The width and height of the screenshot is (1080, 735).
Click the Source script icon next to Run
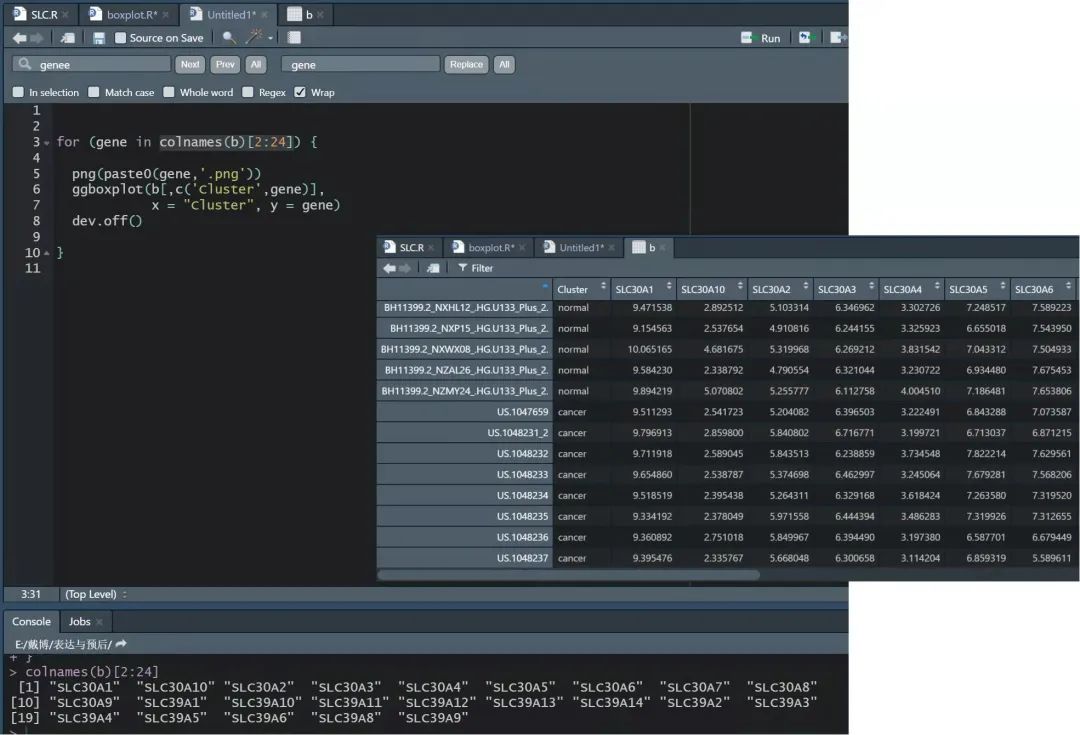point(838,37)
